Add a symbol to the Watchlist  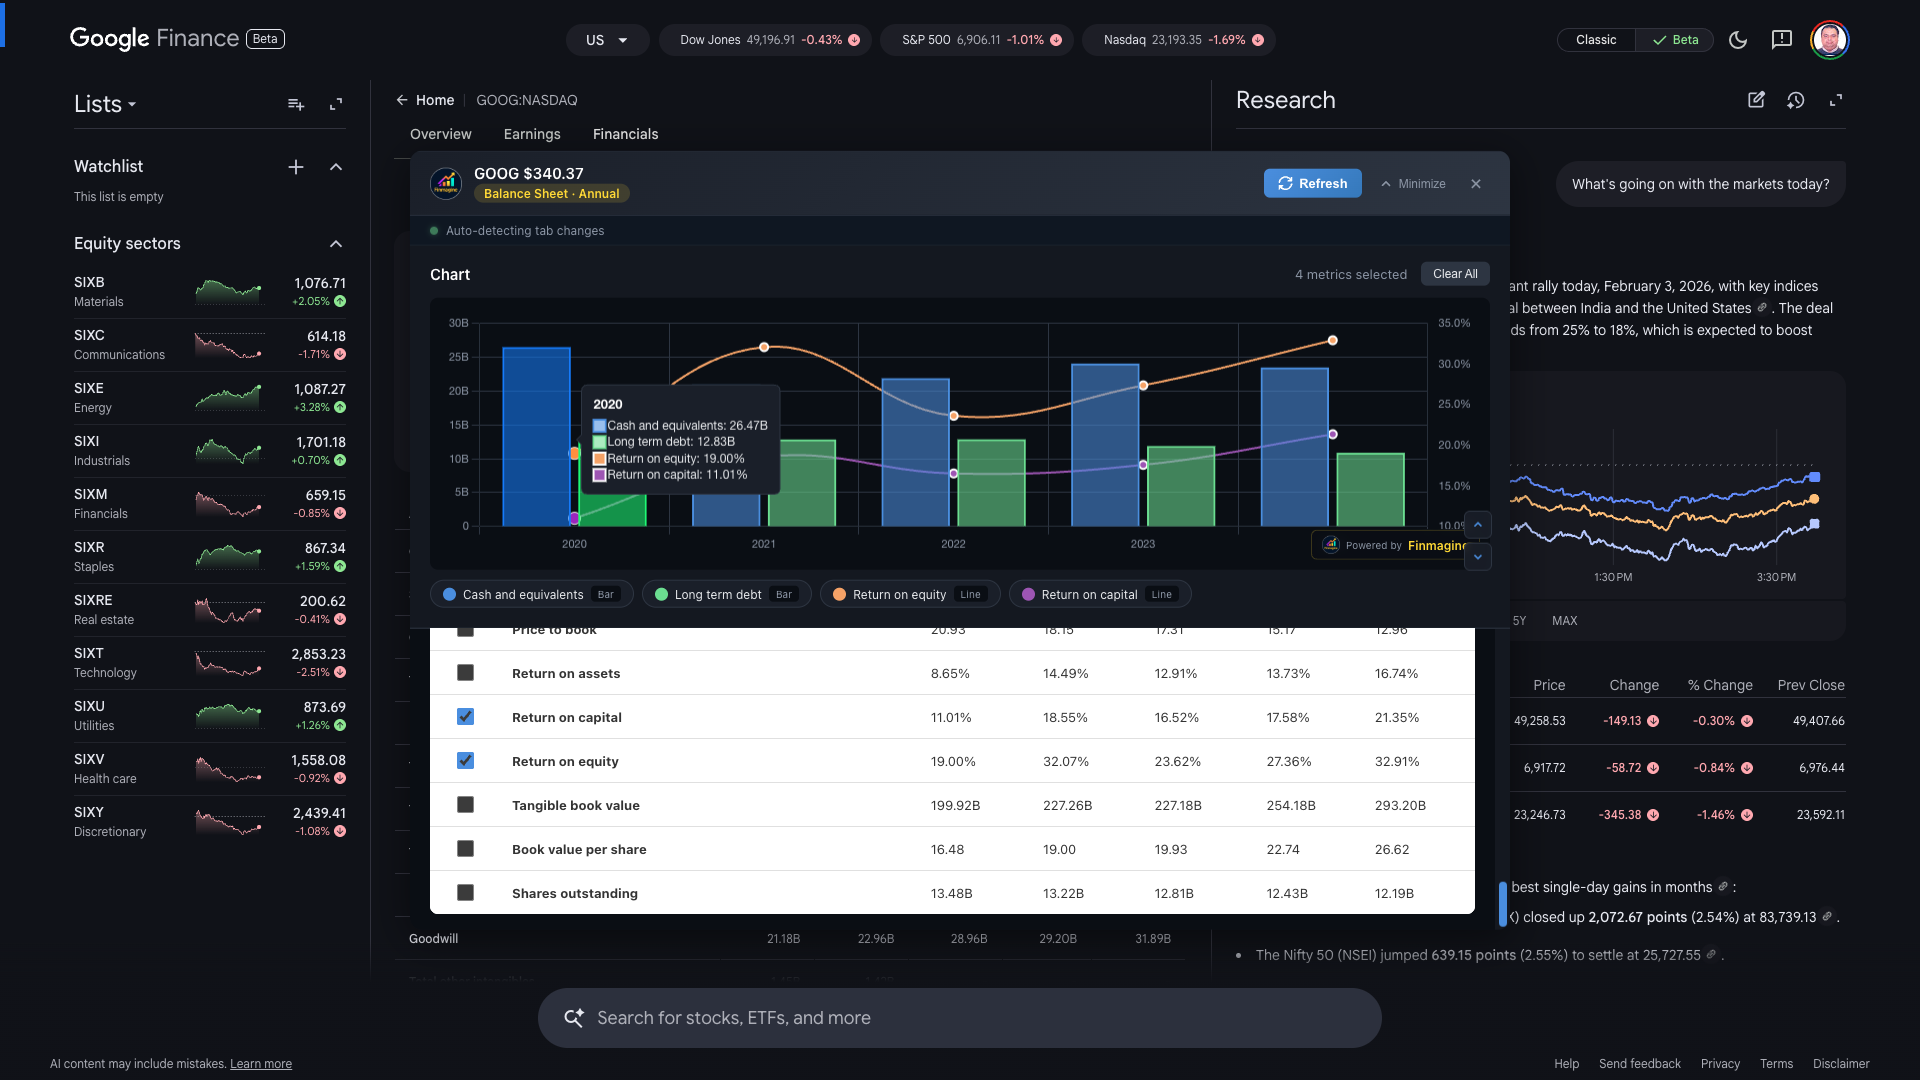[x=296, y=167]
